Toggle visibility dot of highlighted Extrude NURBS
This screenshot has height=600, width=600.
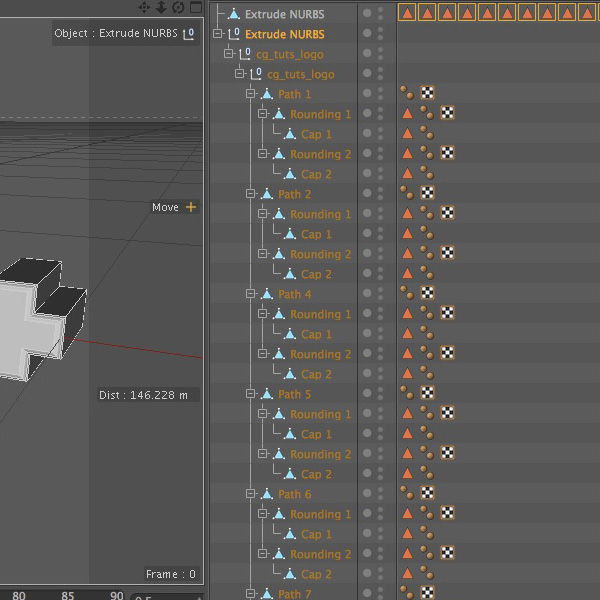[x=367, y=33]
